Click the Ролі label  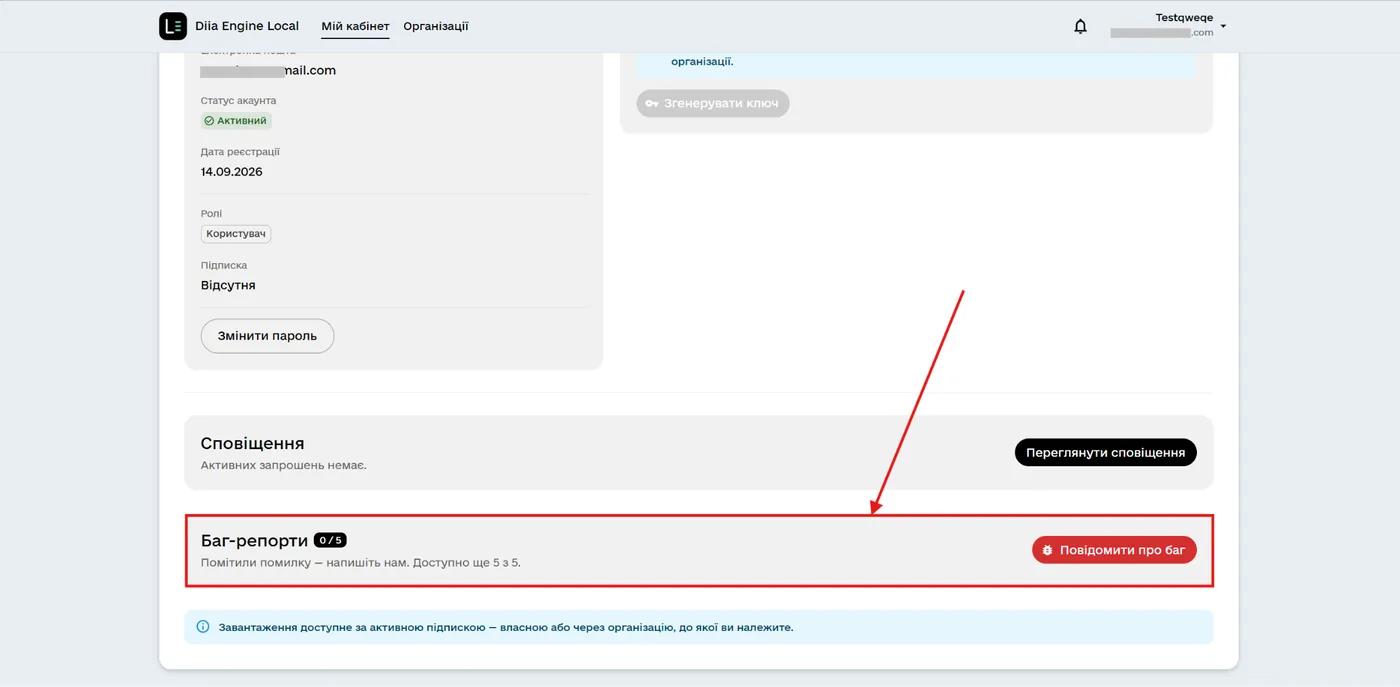coord(211,214)
